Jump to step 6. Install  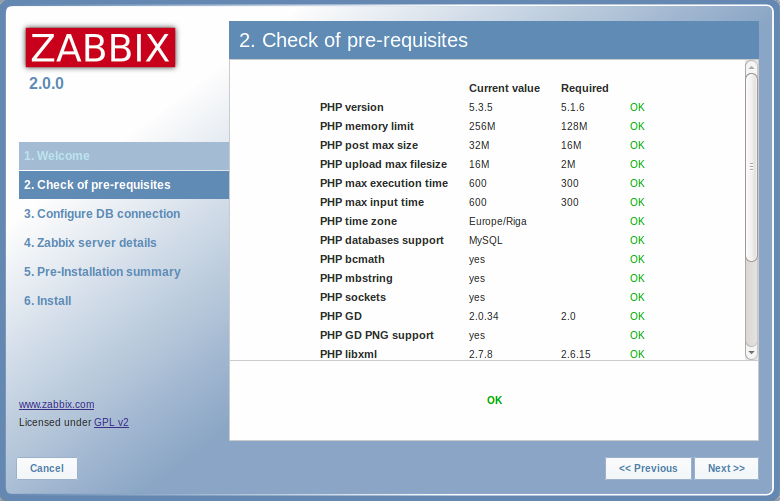tap(48, 301)
